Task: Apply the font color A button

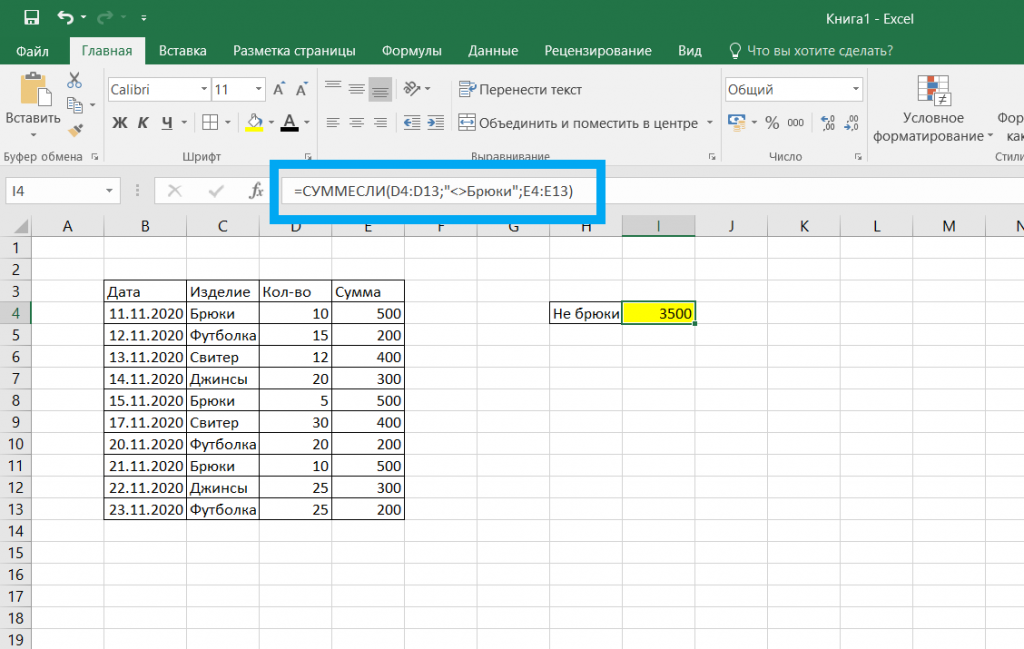Action: coord(289,122)
